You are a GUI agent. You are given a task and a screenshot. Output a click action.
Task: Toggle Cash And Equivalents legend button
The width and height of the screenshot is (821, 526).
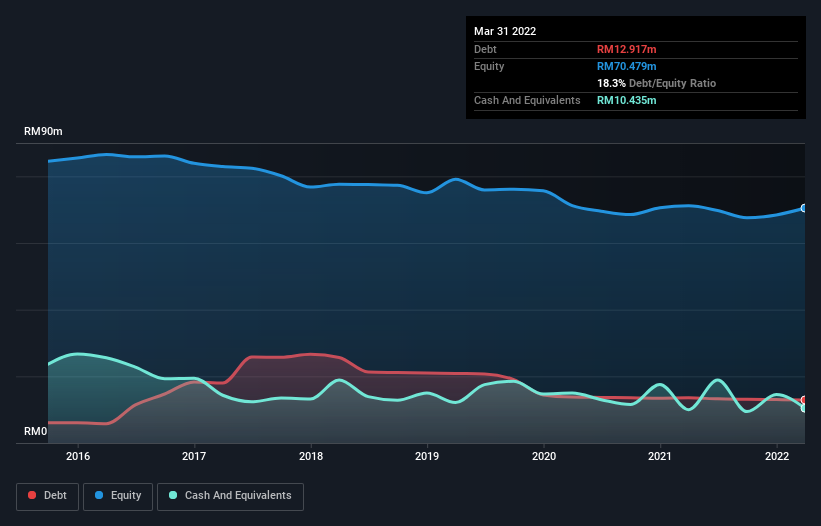pyautogui.click(x=230, y=496)
